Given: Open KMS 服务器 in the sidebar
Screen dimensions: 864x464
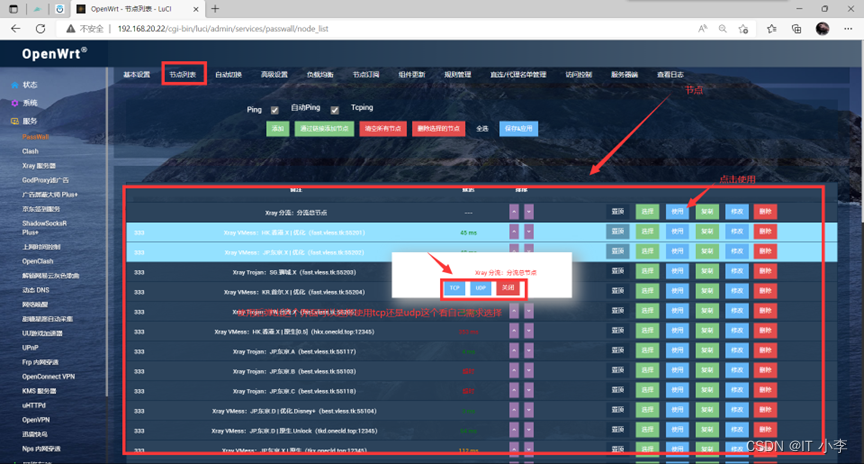Looking at the screenshot, I should pyautogui.click(x=39, y=391).
